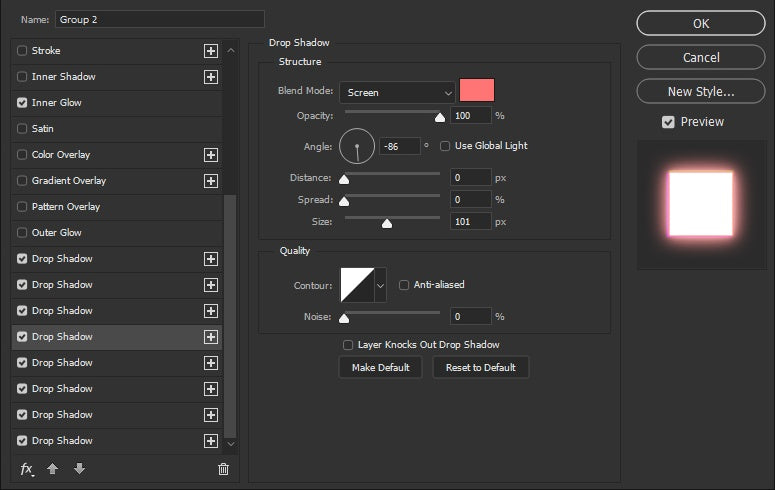
Task: Enable the Satin checkbox
Action: click(22, 129)
